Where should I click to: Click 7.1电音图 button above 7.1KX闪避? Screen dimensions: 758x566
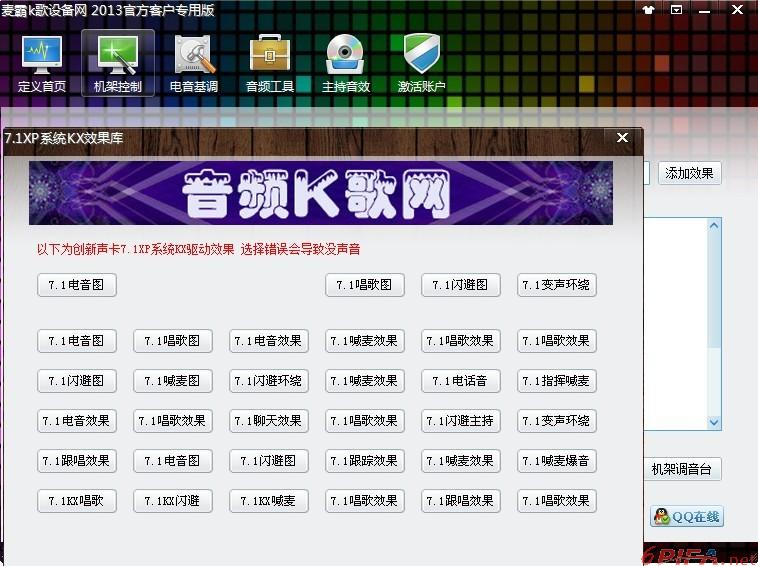point(173,461)
